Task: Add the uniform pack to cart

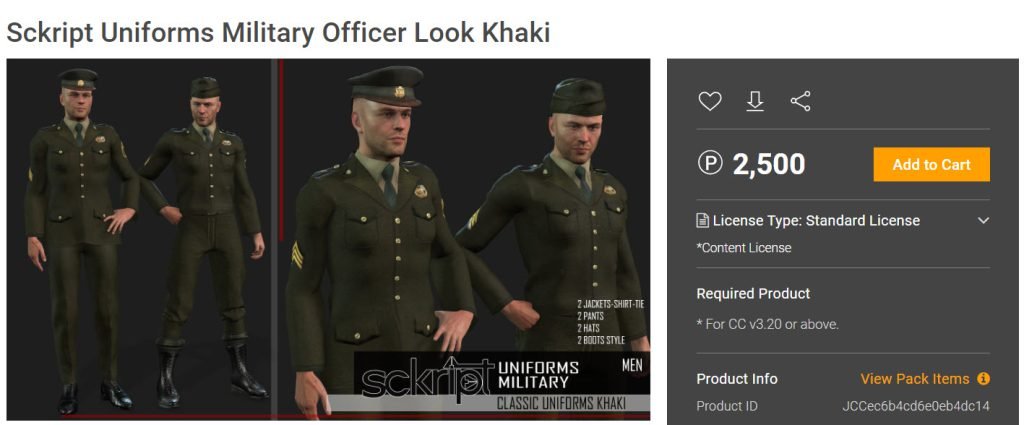Action: [x=931, y=165]
